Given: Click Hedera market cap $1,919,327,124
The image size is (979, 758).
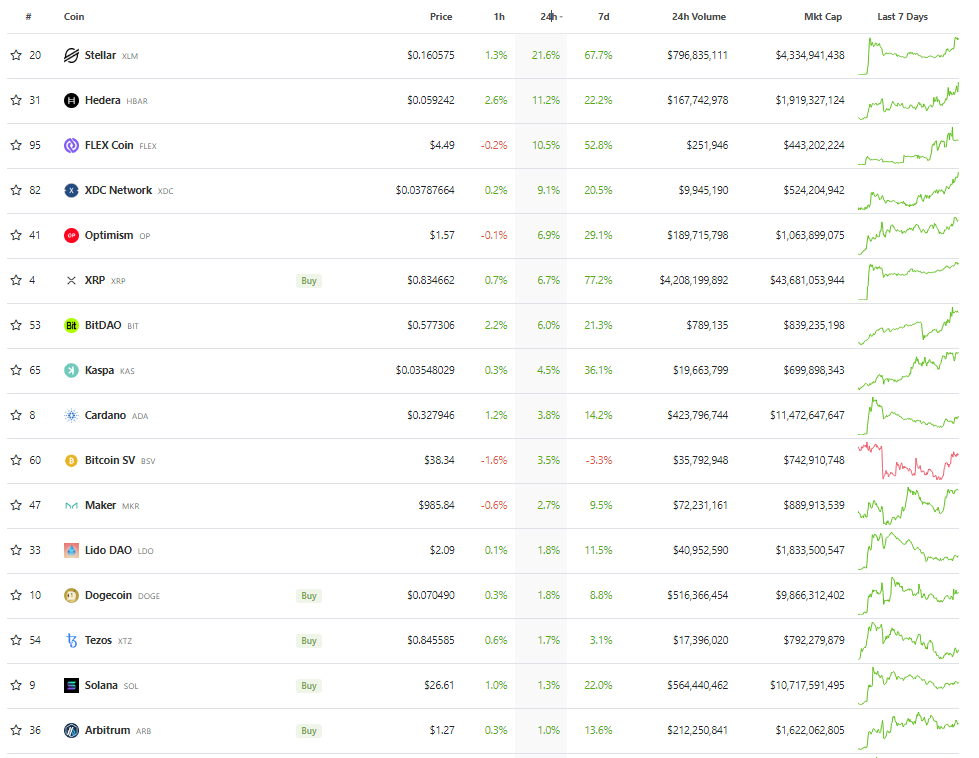Looking at the screenshot, I should click(810, 101).
